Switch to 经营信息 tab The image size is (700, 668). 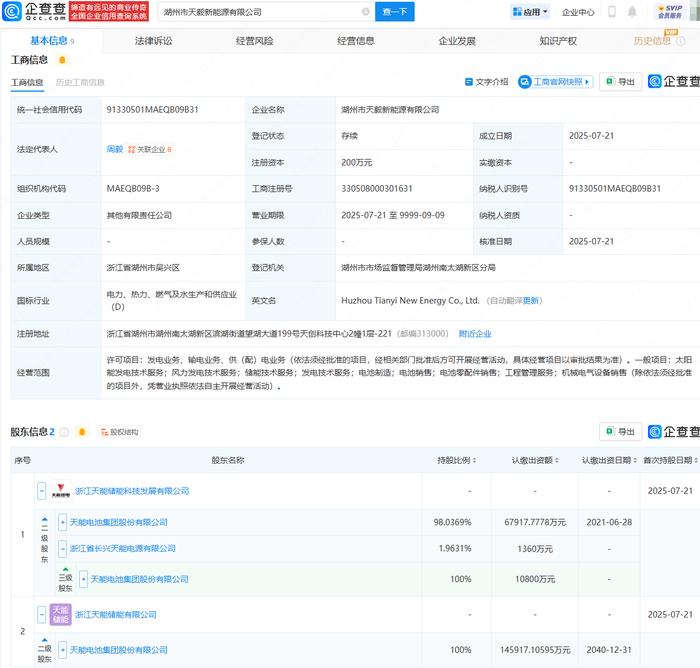(x=356, y=41)
